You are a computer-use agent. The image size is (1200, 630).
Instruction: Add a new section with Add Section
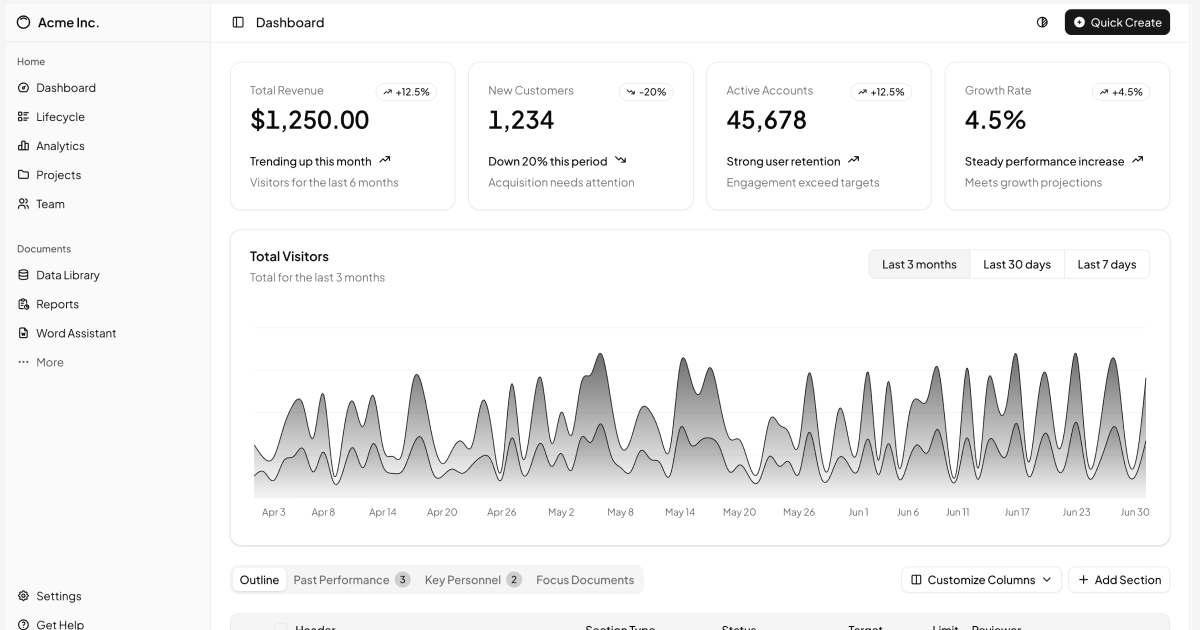(1119, 579)
